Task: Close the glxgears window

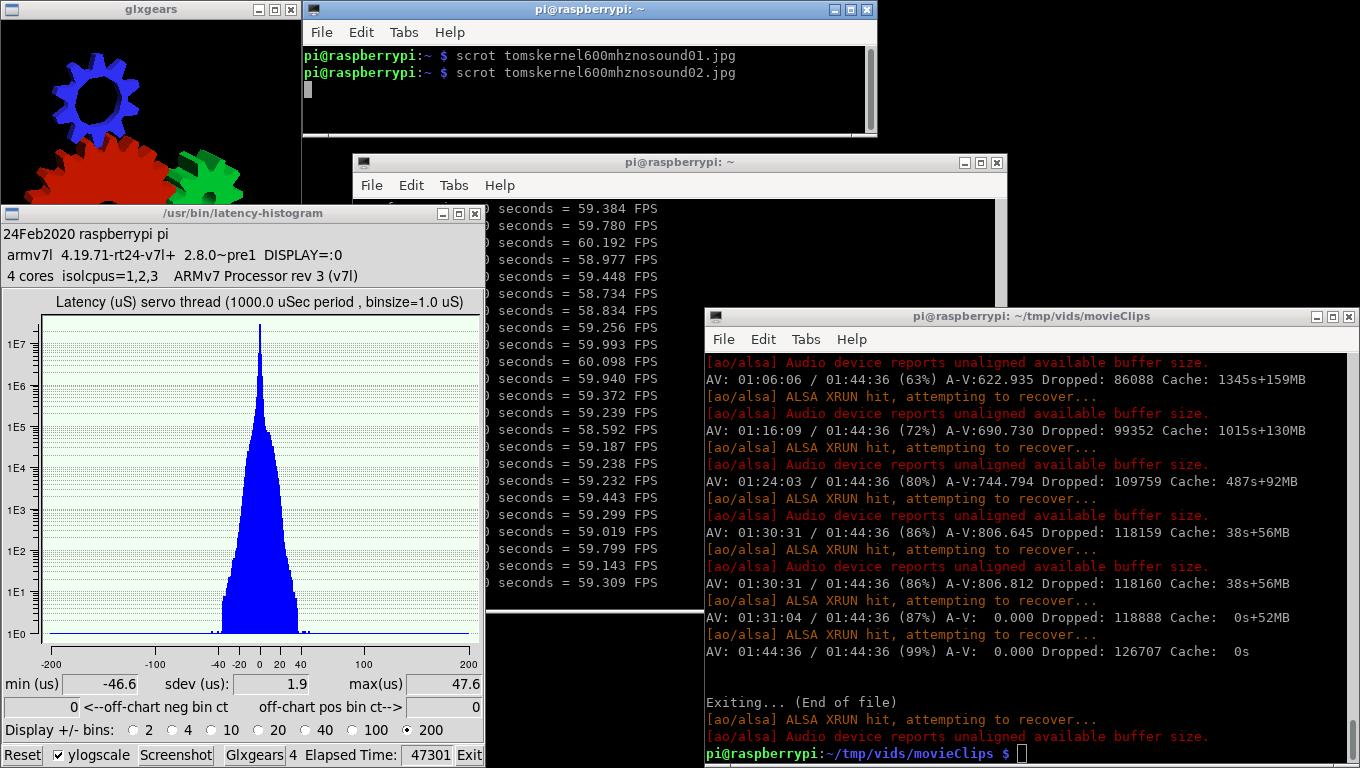Action: click(291, 10)
